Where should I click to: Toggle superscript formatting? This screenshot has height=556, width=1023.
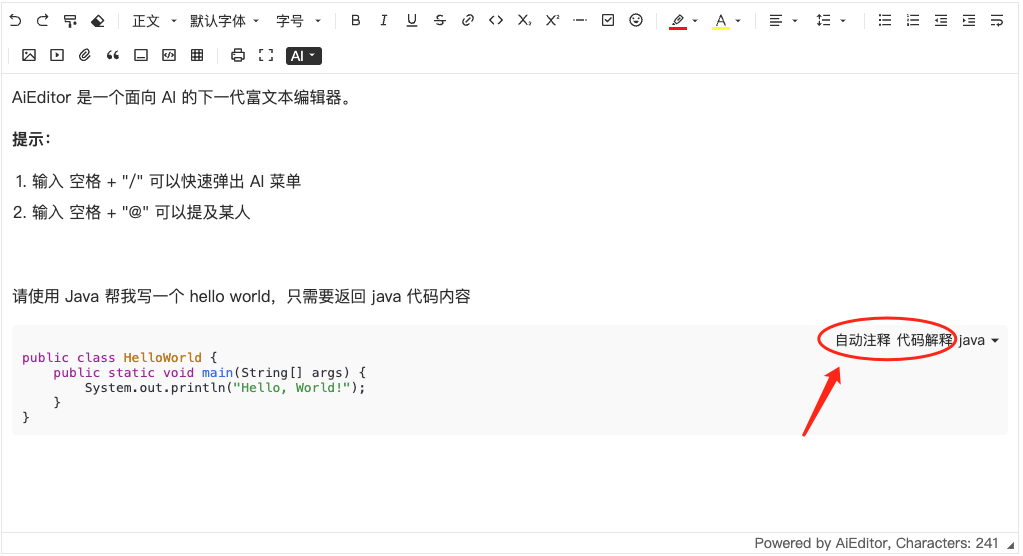tap(552, 21)
